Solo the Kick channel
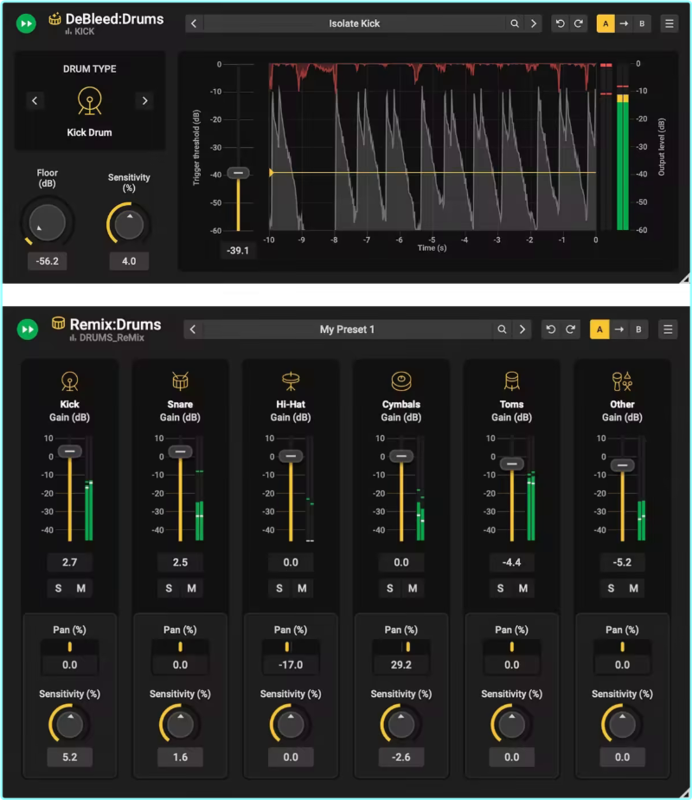This screenshot has height=800, width=692. click(x=58, y=588)
